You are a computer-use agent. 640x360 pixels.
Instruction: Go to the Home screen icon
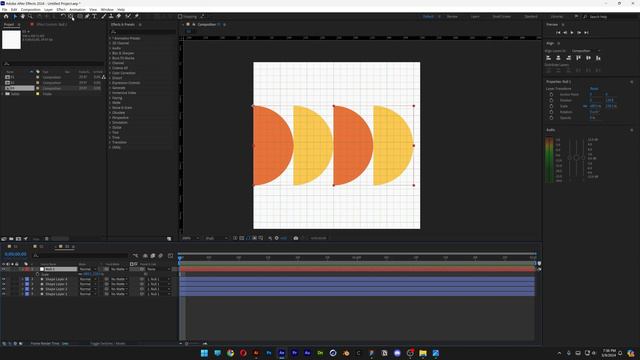tap(6, 16)
